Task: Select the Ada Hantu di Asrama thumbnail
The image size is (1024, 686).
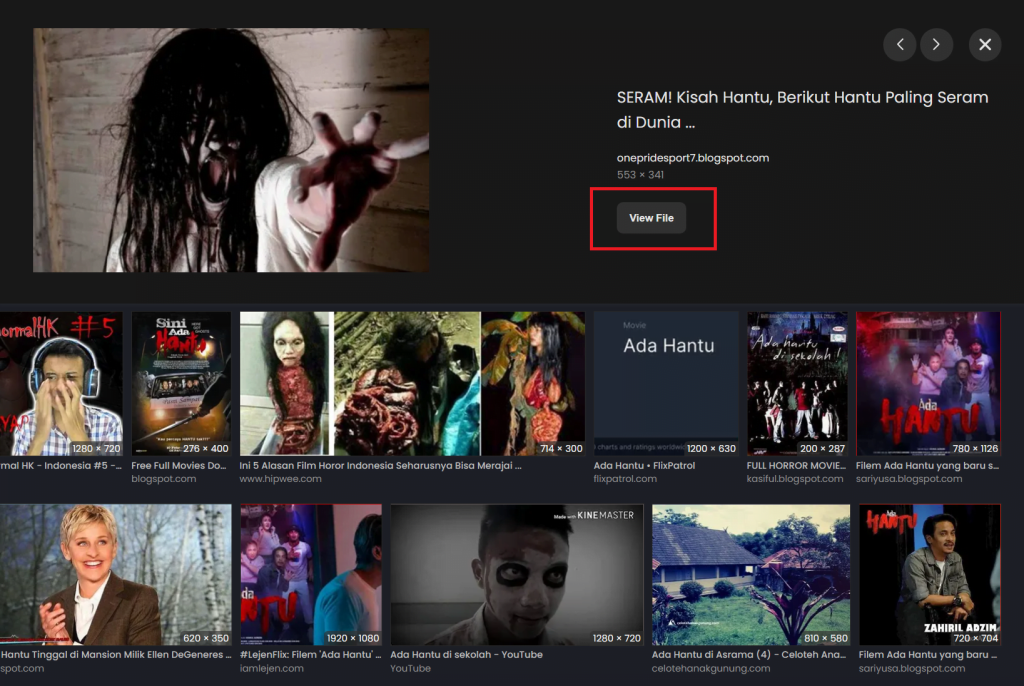Action: [750, 575]
